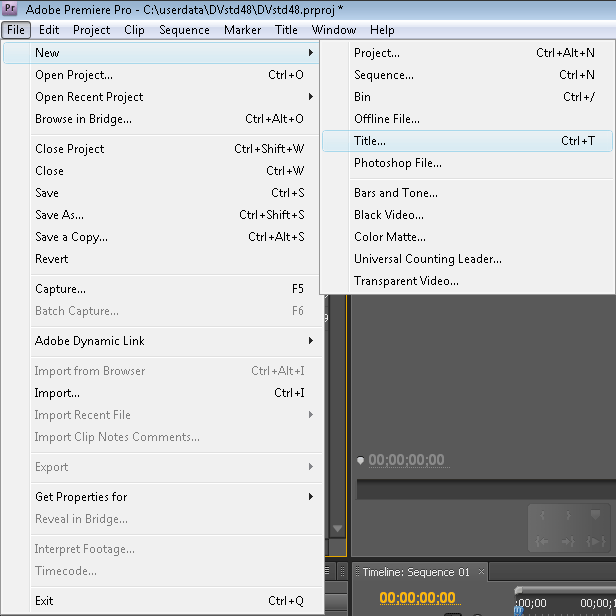Screen dimensions: 616x616
Task: Open the Marker menu
Action: point(242,30)
